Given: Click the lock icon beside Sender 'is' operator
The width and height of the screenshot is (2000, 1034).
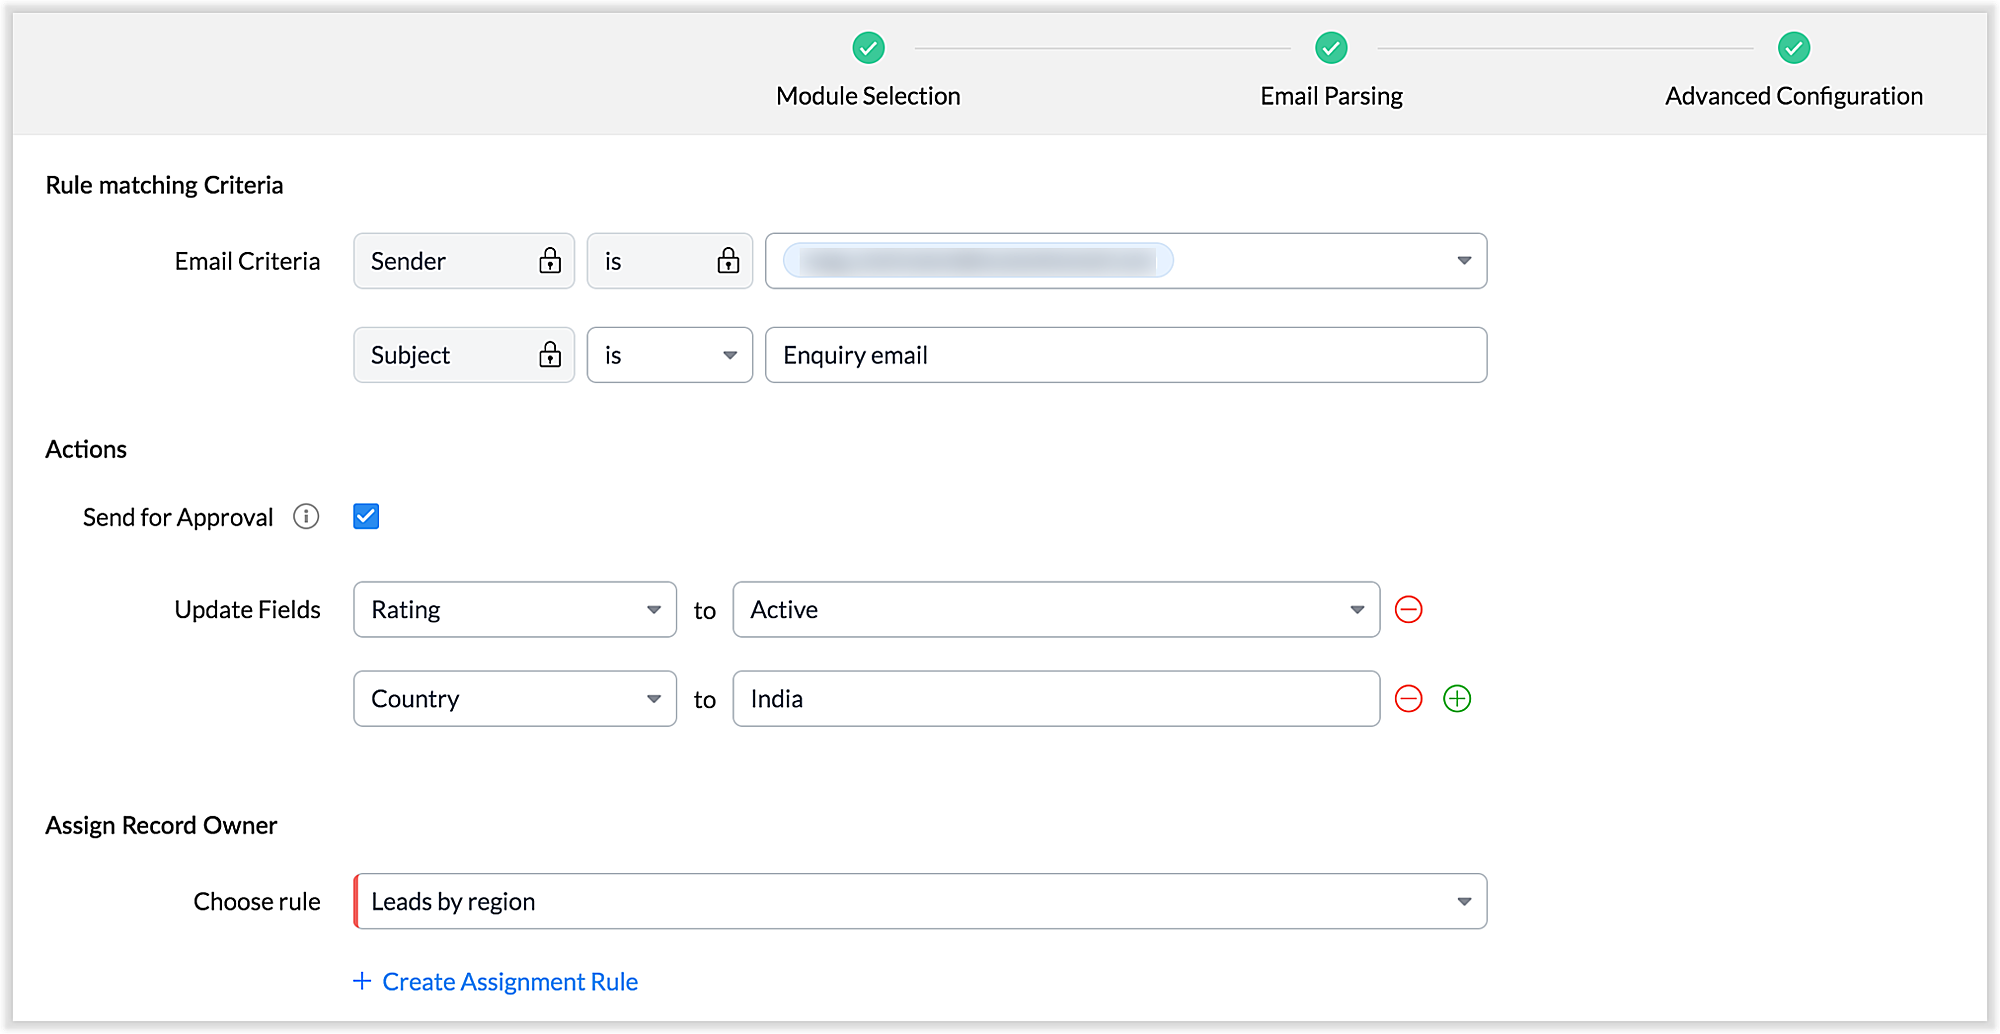Looking at the screenshot, I should pyautogui.click(x=728, y=261).
